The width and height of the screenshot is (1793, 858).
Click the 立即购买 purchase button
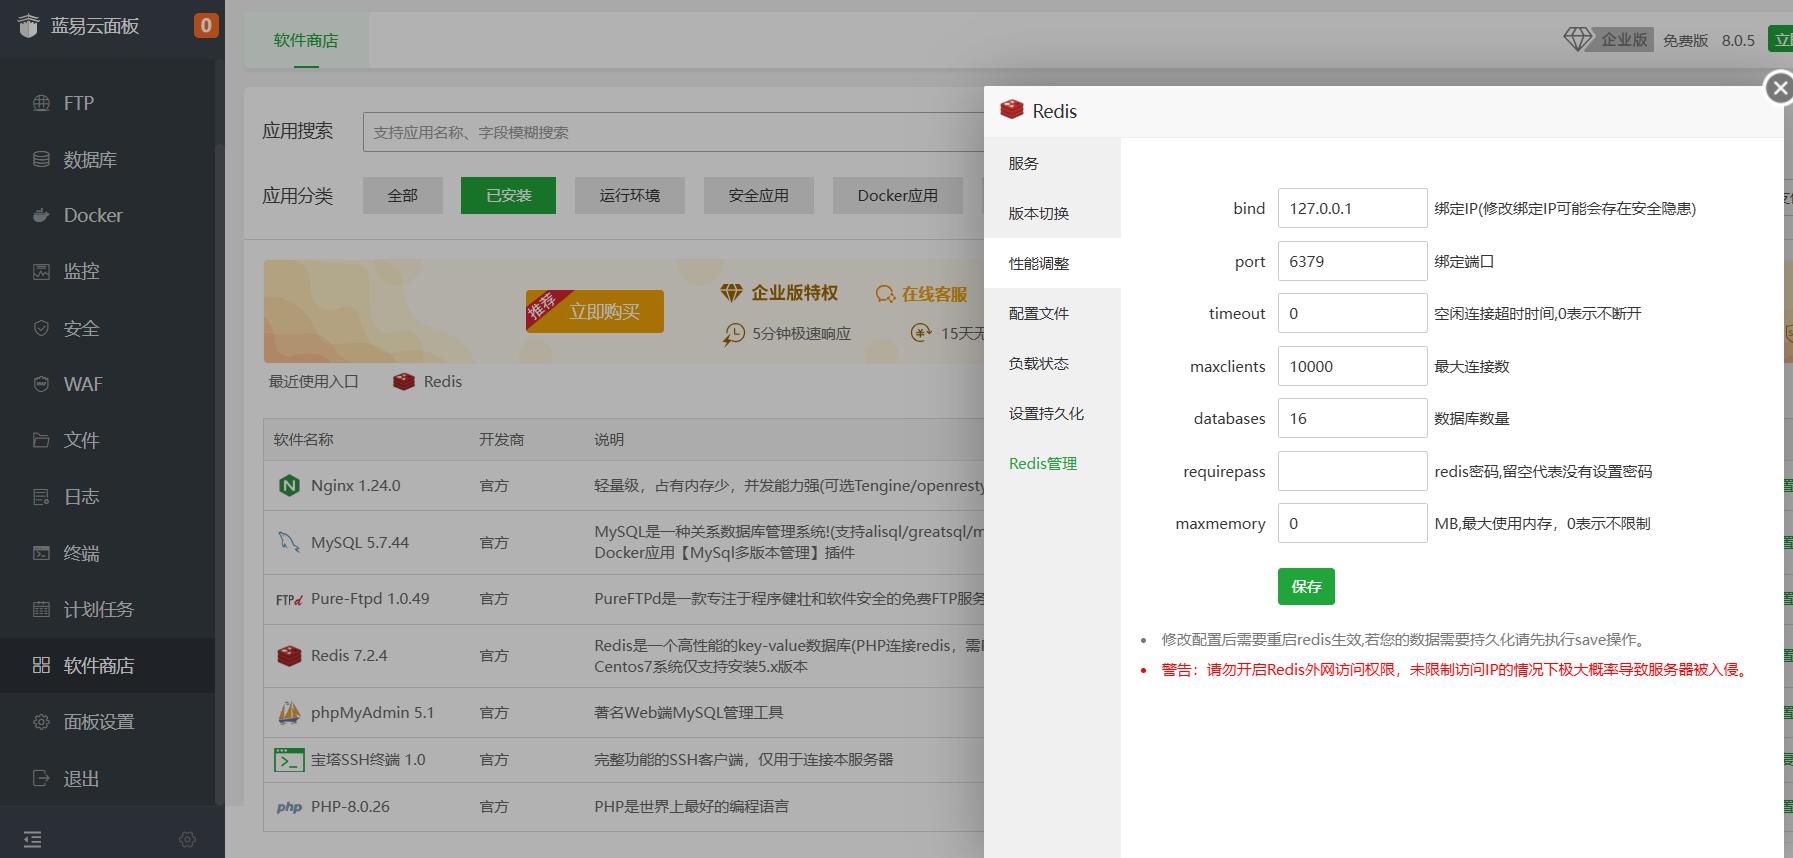click(595, 311)
